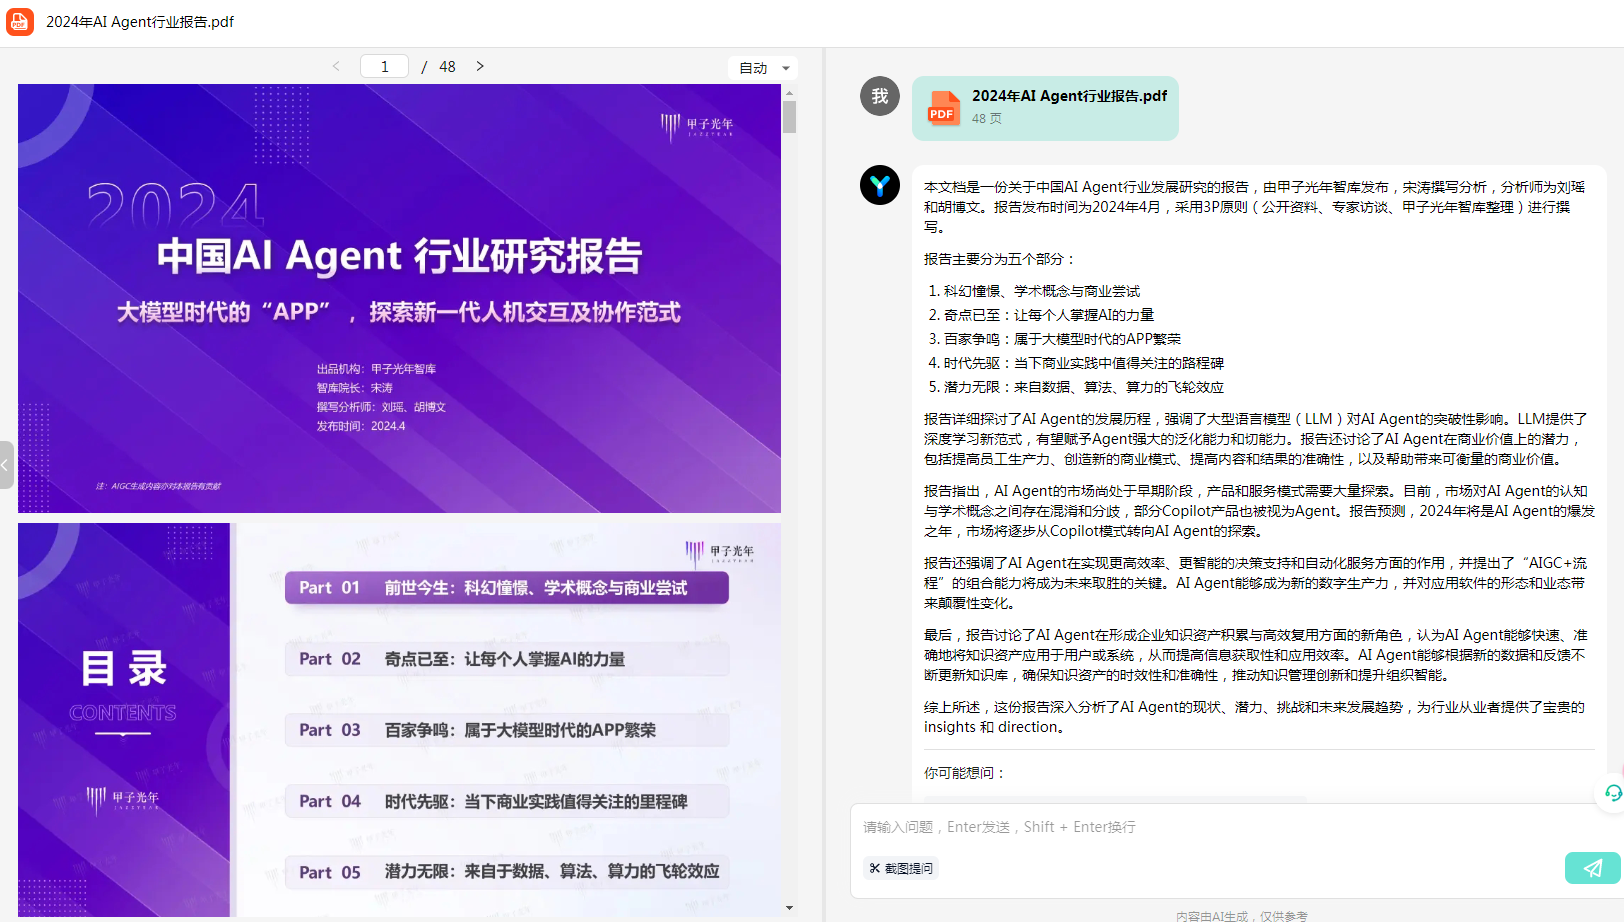Screen dimensions: 1624x922
Task: Open the 自动 zoom dropdown
Action: coord(765,68)
